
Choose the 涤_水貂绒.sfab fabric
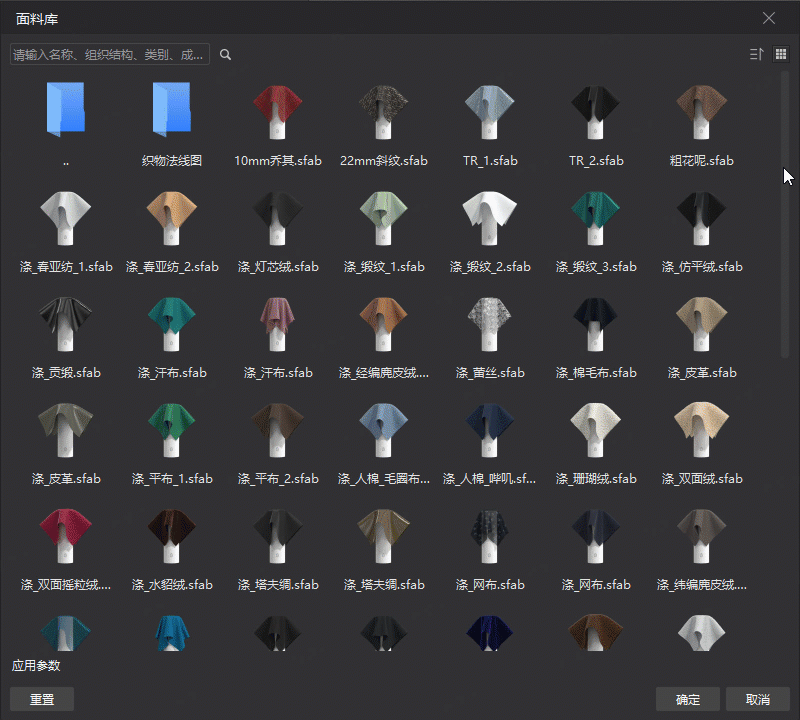[x=172, y=536]
